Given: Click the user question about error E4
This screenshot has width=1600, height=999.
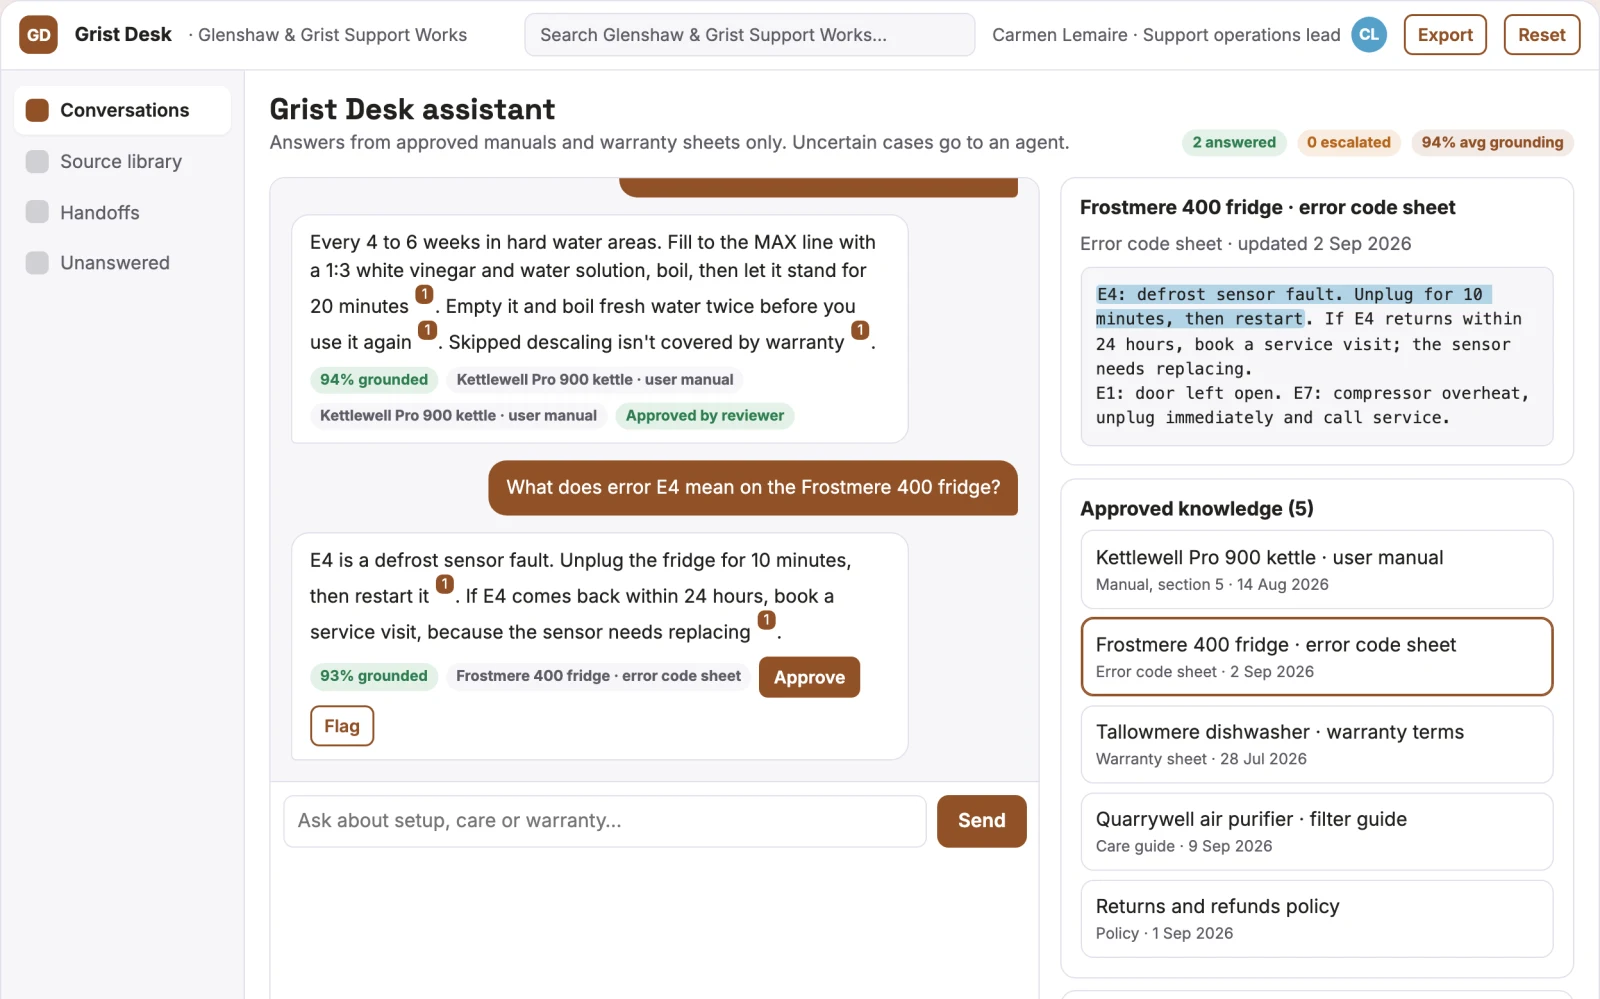Looking at the screenshot, I should (753, 488).
